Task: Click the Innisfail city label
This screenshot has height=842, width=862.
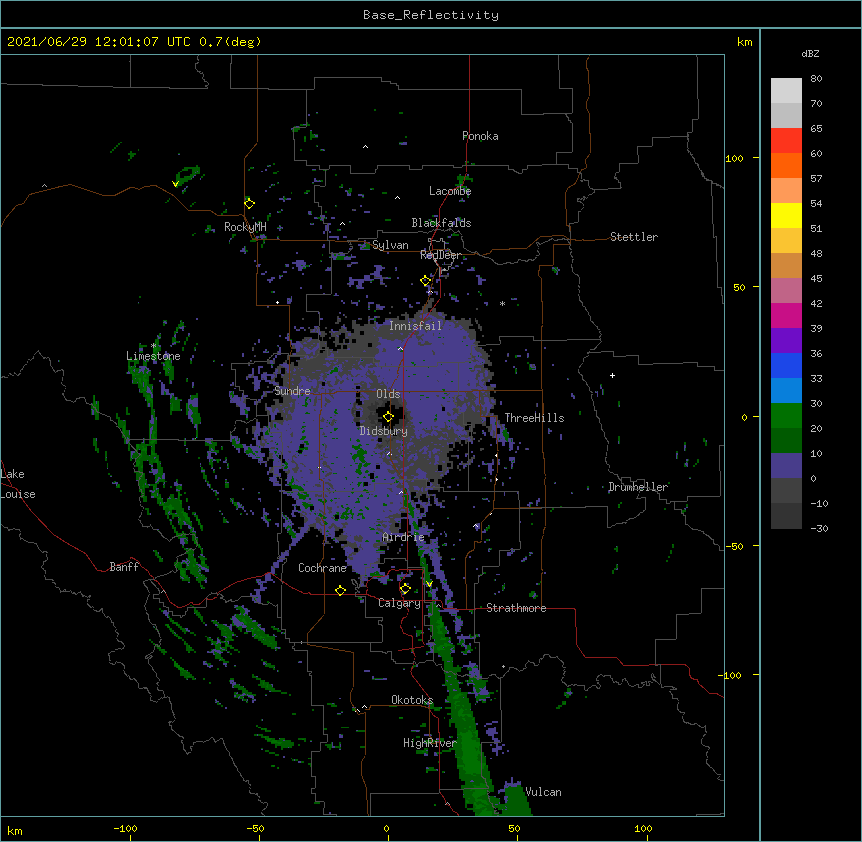Action: (415, 326)
